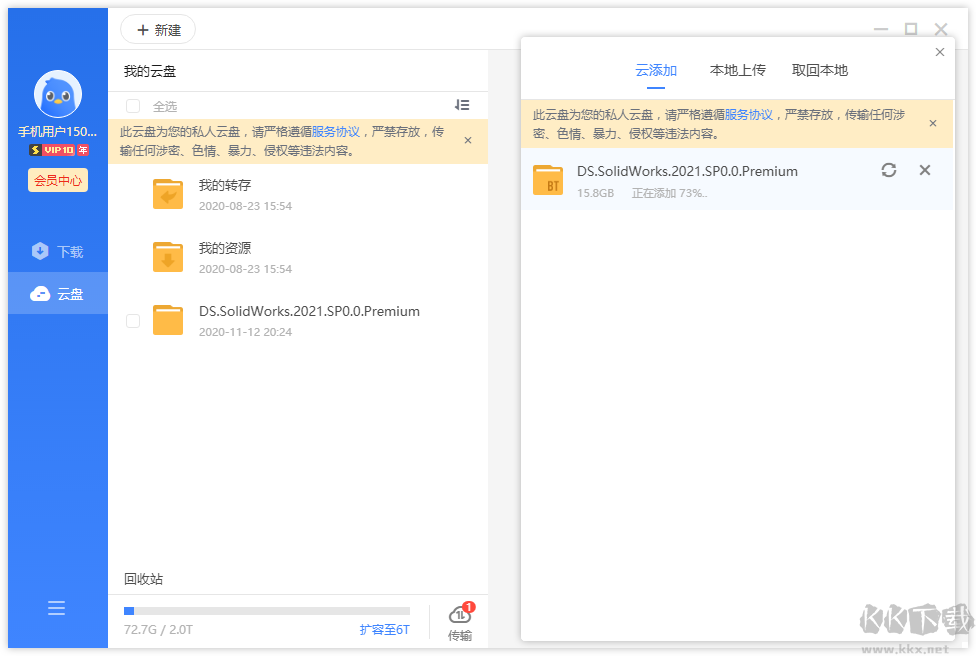The height and width of the screenshot is (656, 976).
Task: Click the VIP10 年 membership badge
Action: click(56, 150)
